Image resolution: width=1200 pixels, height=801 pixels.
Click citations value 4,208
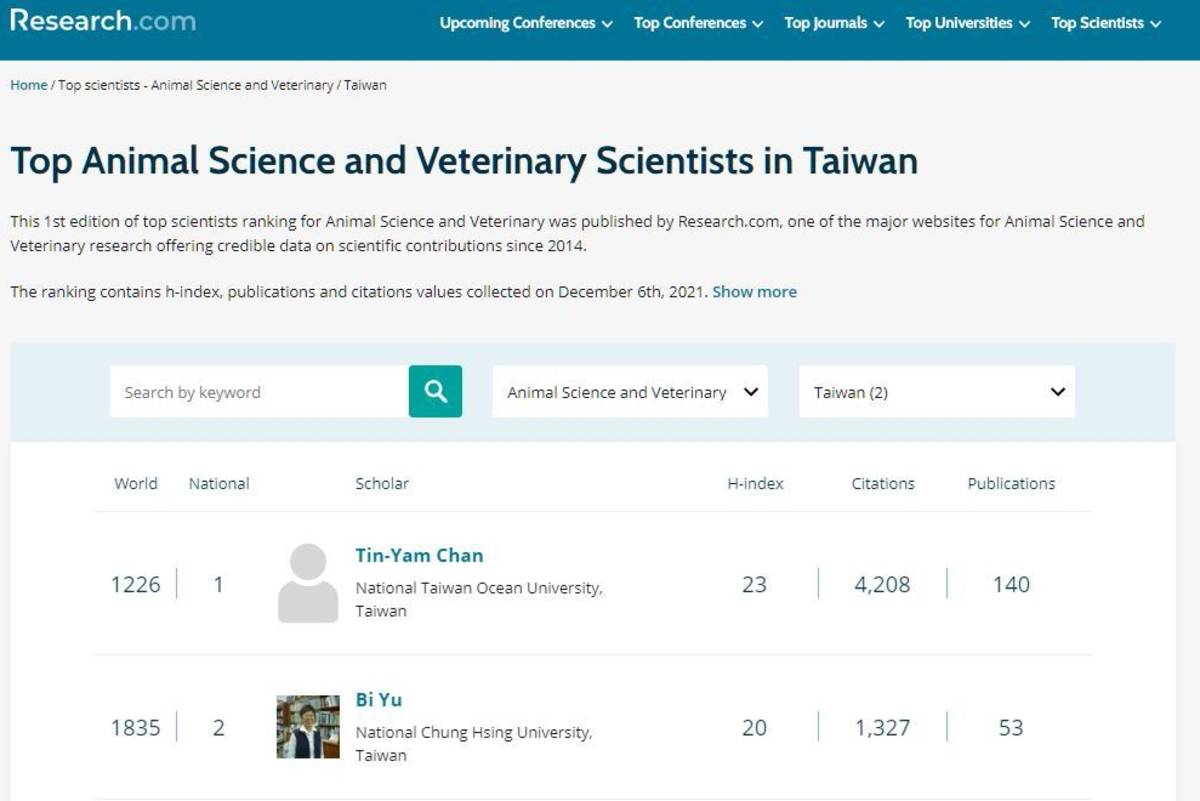tap(882, 584)
